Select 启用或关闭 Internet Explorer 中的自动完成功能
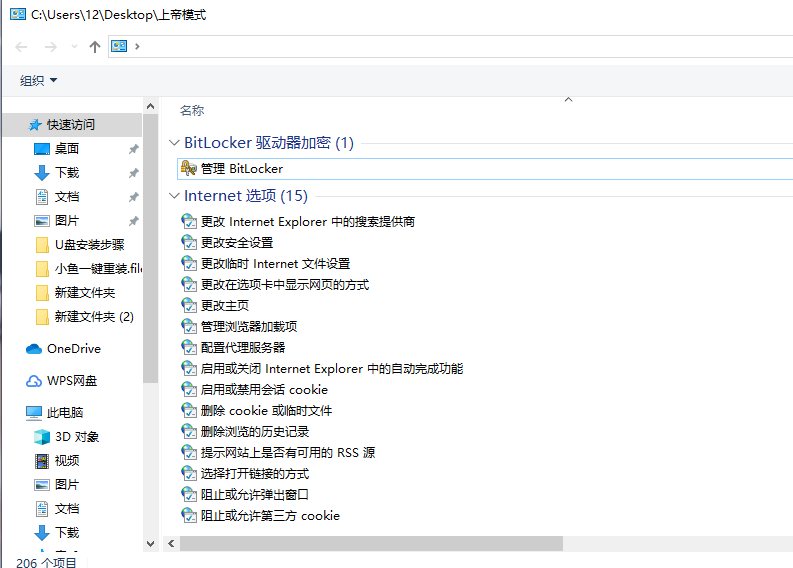Image resolution: width=793 pixels, height=568 pixels. click(x=332, y=369)
